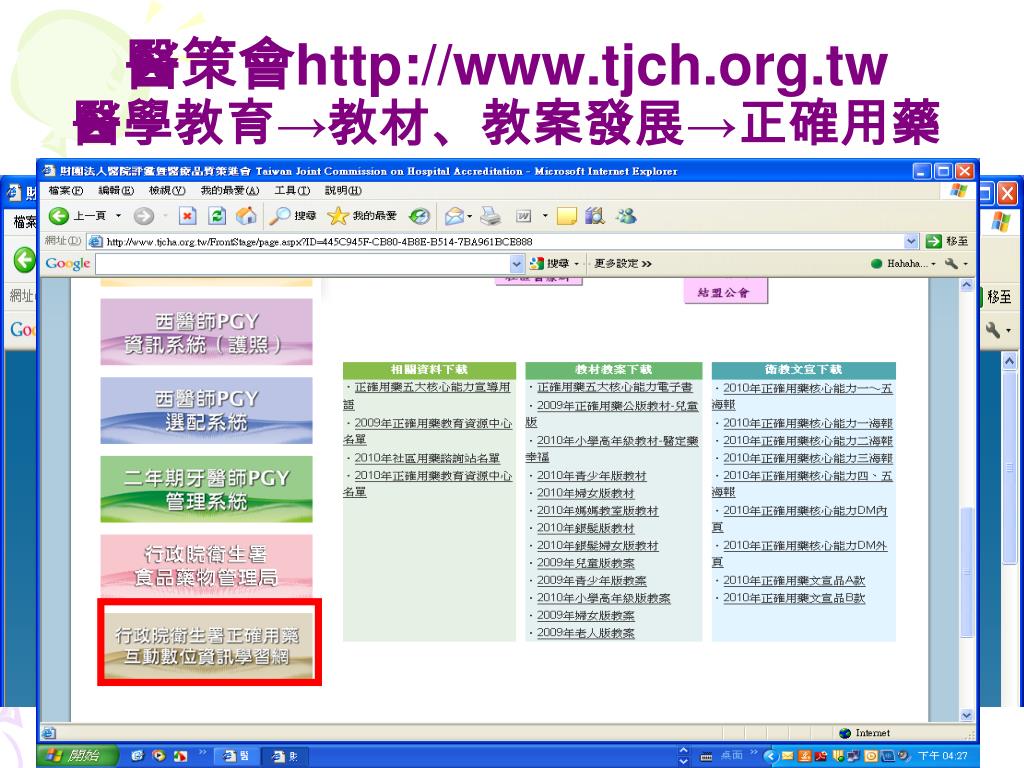Click Google toolbar wrench settings icon
Image resolution: width=1024 pixels, height=768 pixels.
click(952, 263)
